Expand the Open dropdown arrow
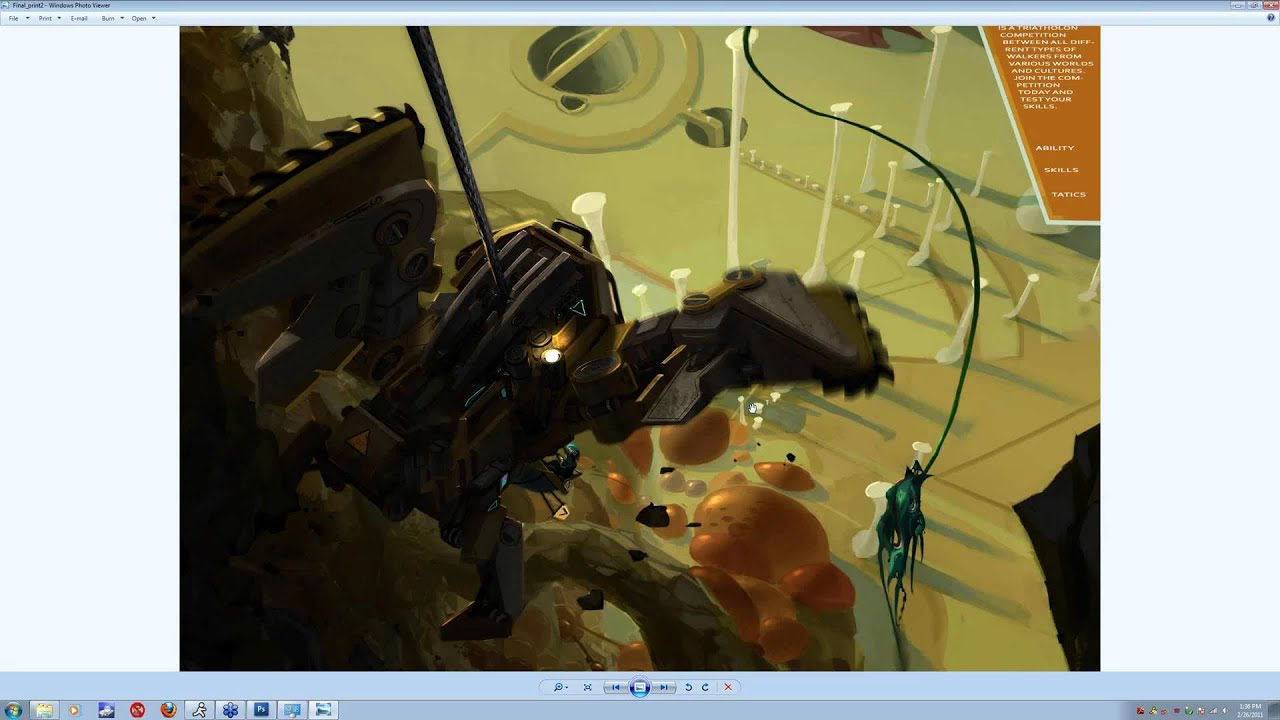This screenshot has width=1280, height=720. tap(153, 18)
